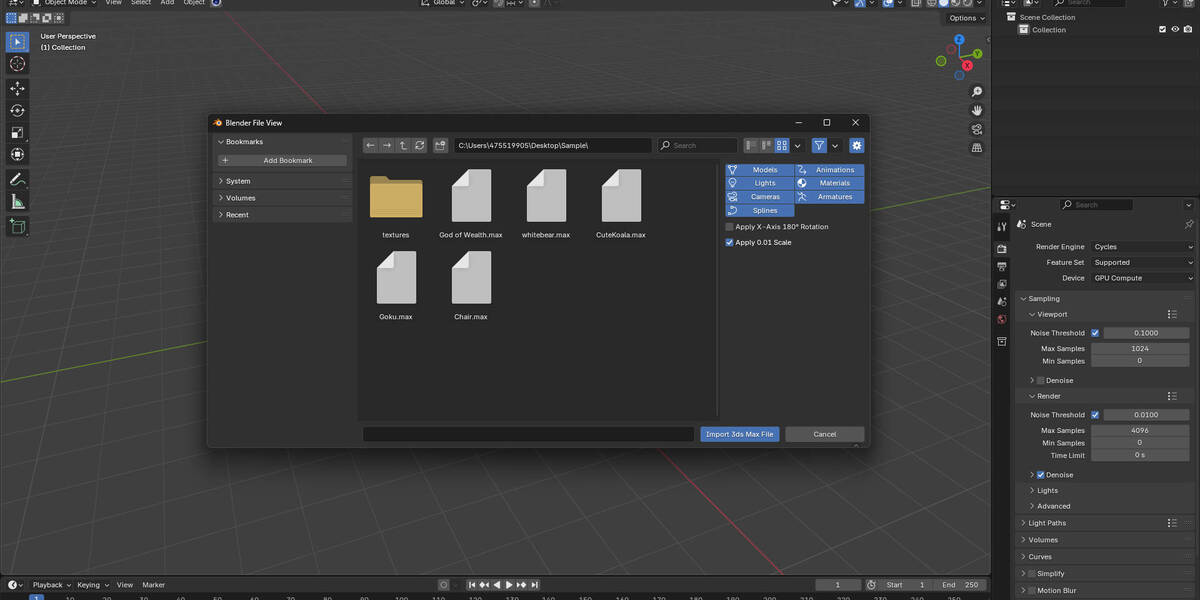Go back to previous folder in file browser
Viewport: 1200px width, 600px height.
pos(370,145)
